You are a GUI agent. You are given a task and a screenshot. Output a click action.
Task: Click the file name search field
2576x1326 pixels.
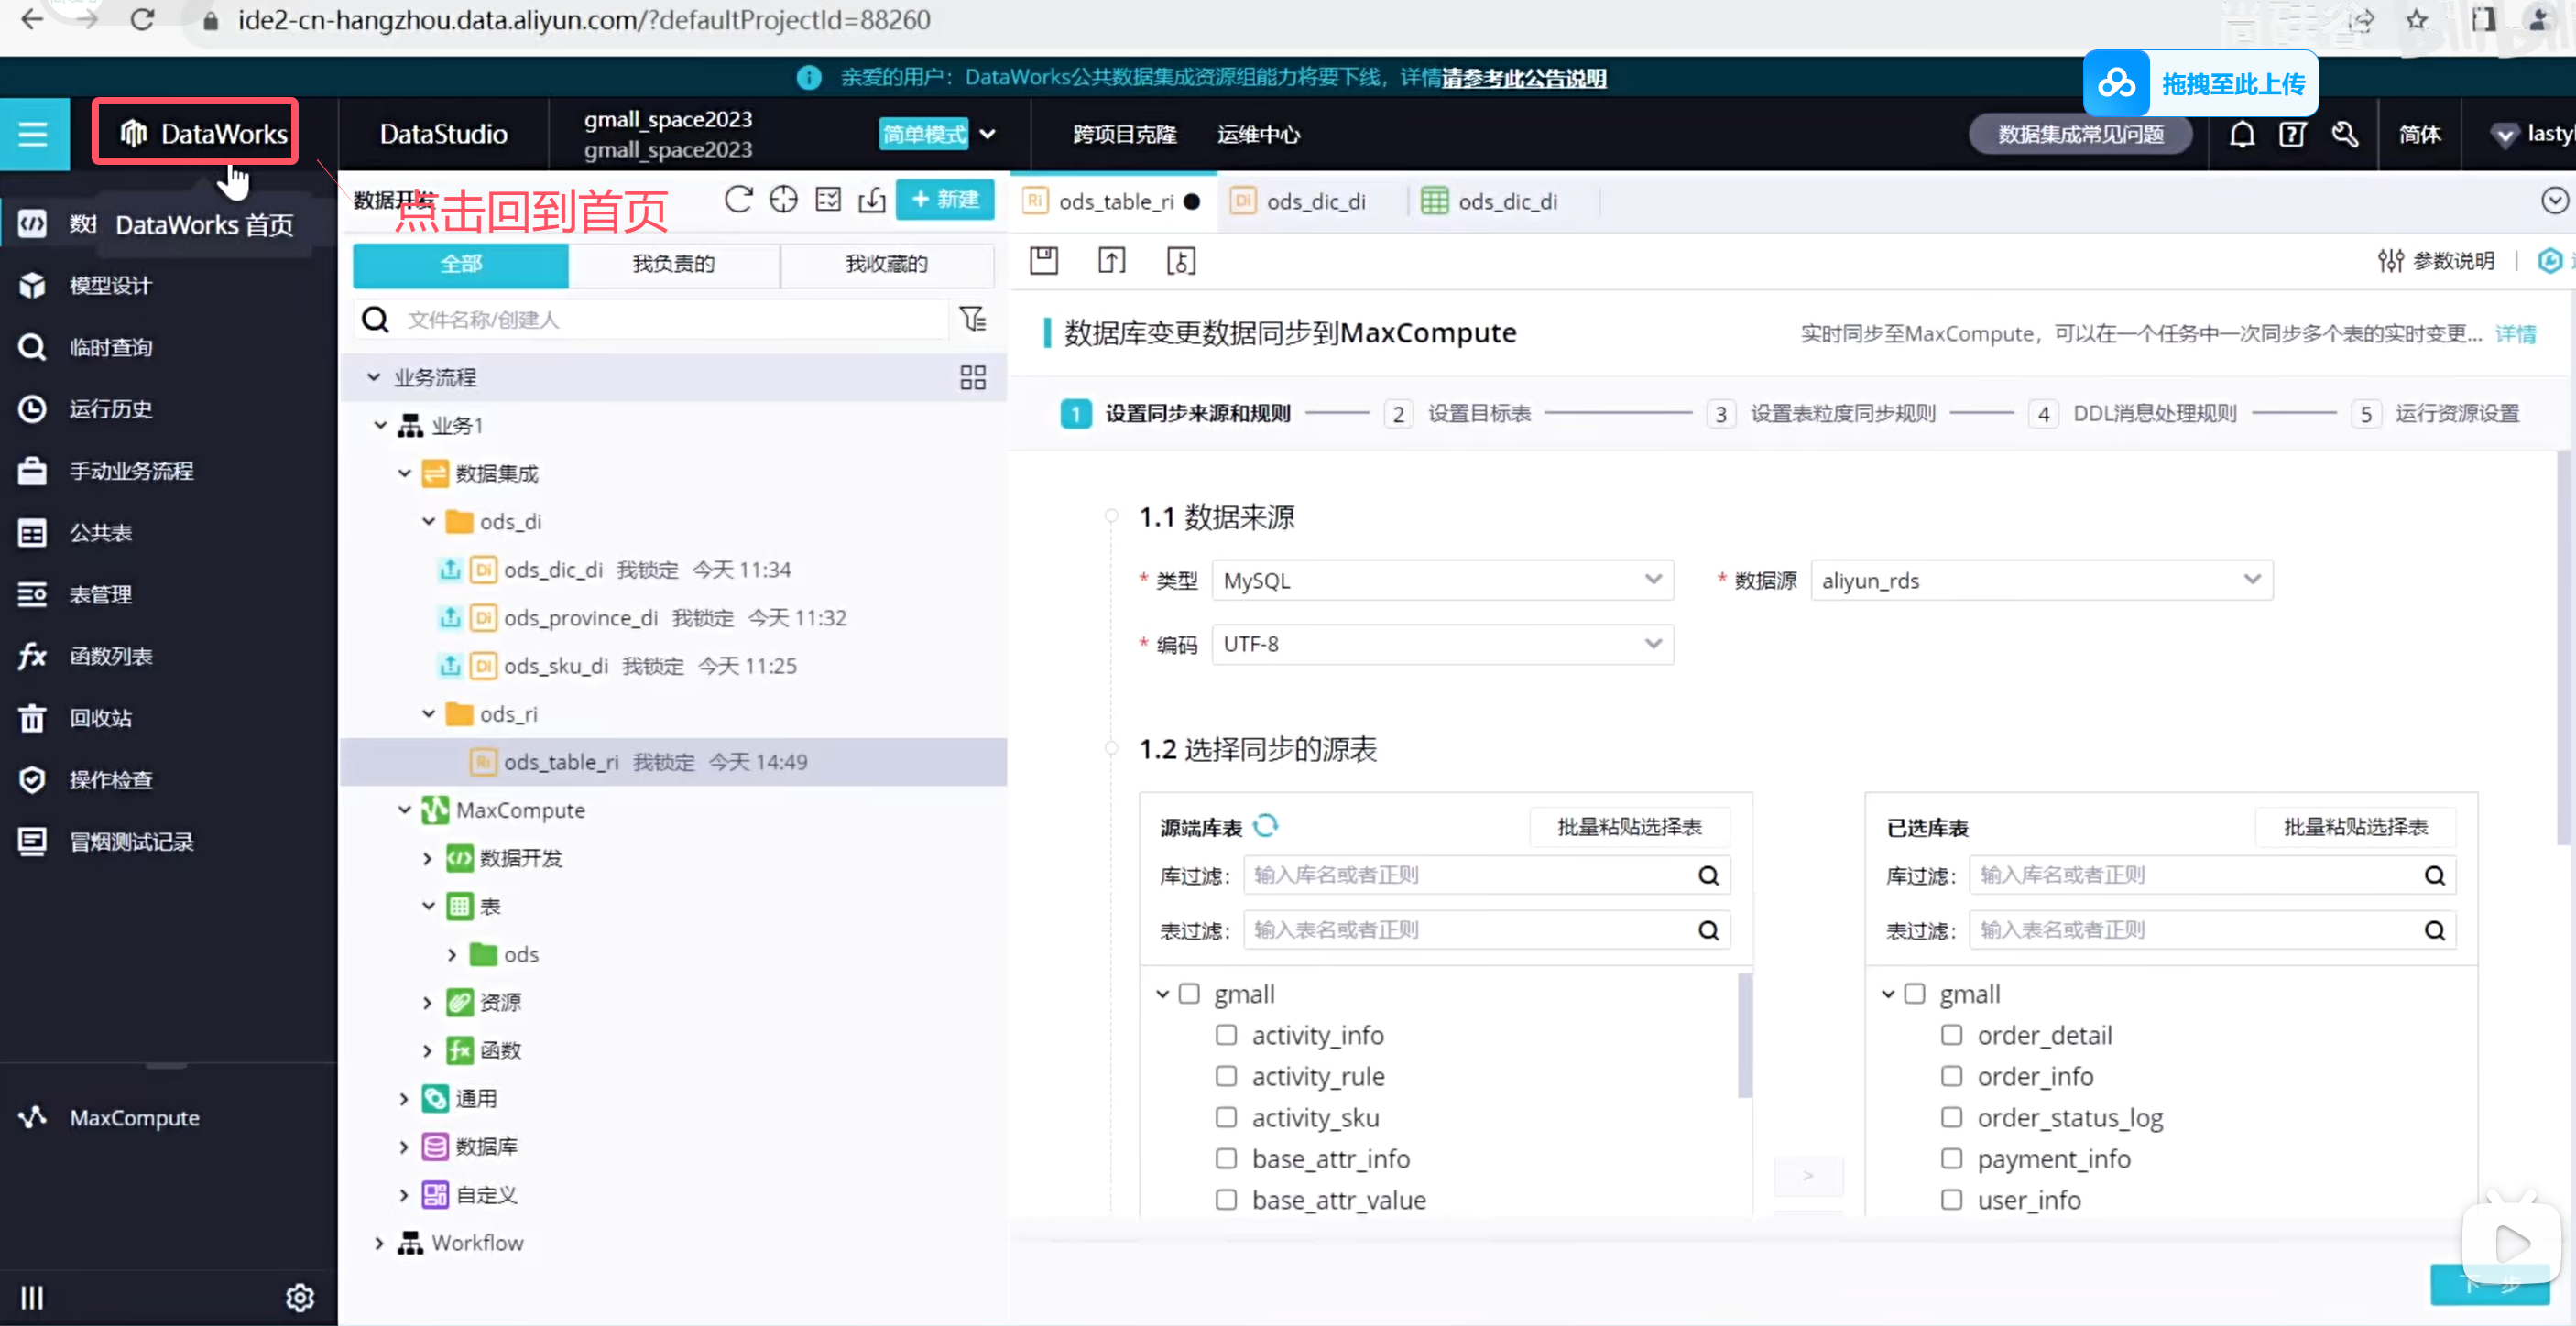click(670, 319)
